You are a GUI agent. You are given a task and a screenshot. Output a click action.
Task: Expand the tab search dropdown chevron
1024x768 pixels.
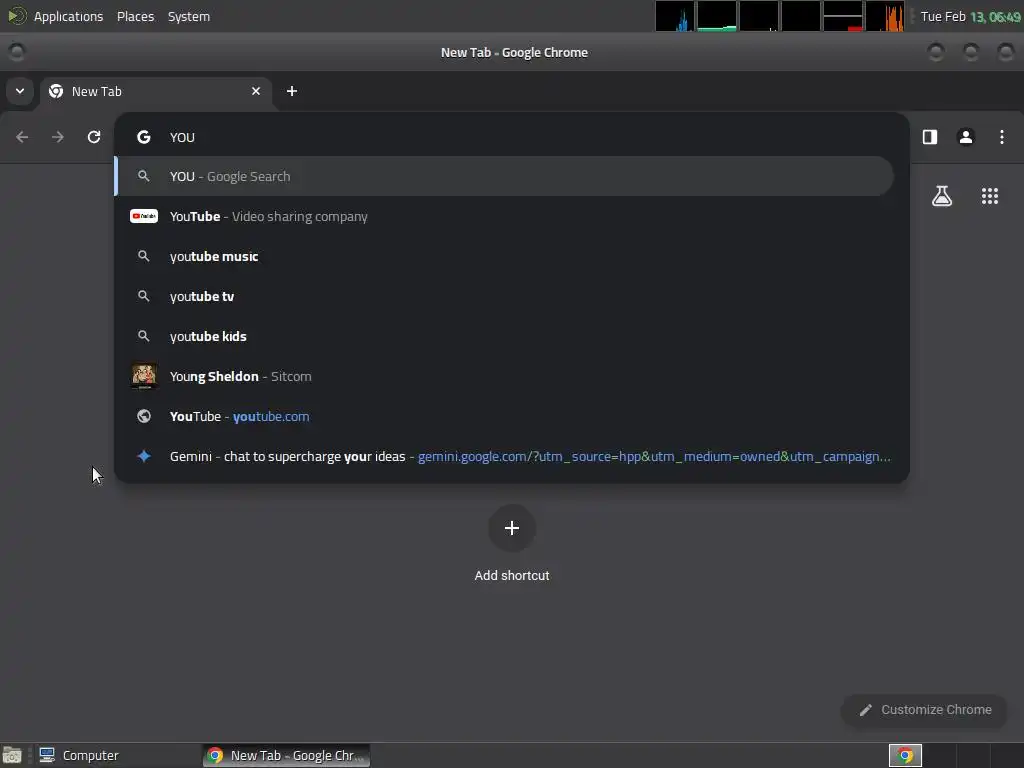[x=20, y=91]
